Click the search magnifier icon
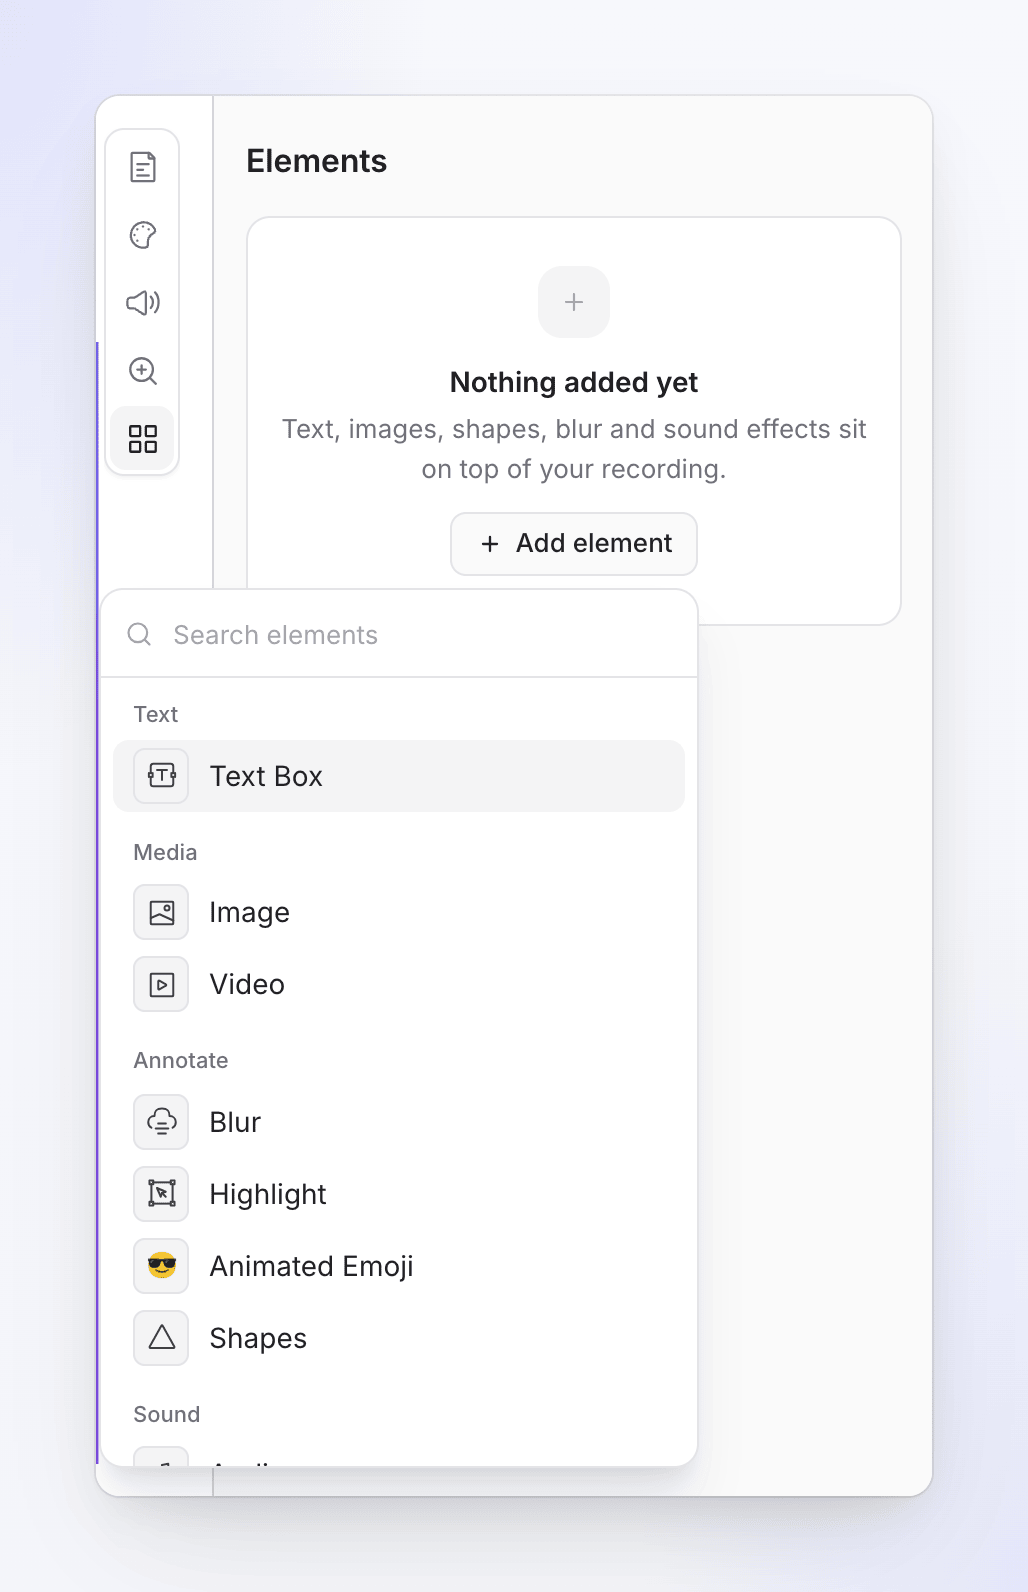This screenshot has width=1028, height=1592. (x=140, y=635)
